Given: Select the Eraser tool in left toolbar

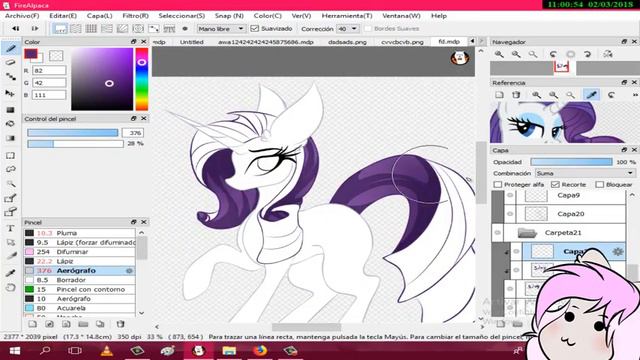Looking at the screenshot, I should click(11, 62).
